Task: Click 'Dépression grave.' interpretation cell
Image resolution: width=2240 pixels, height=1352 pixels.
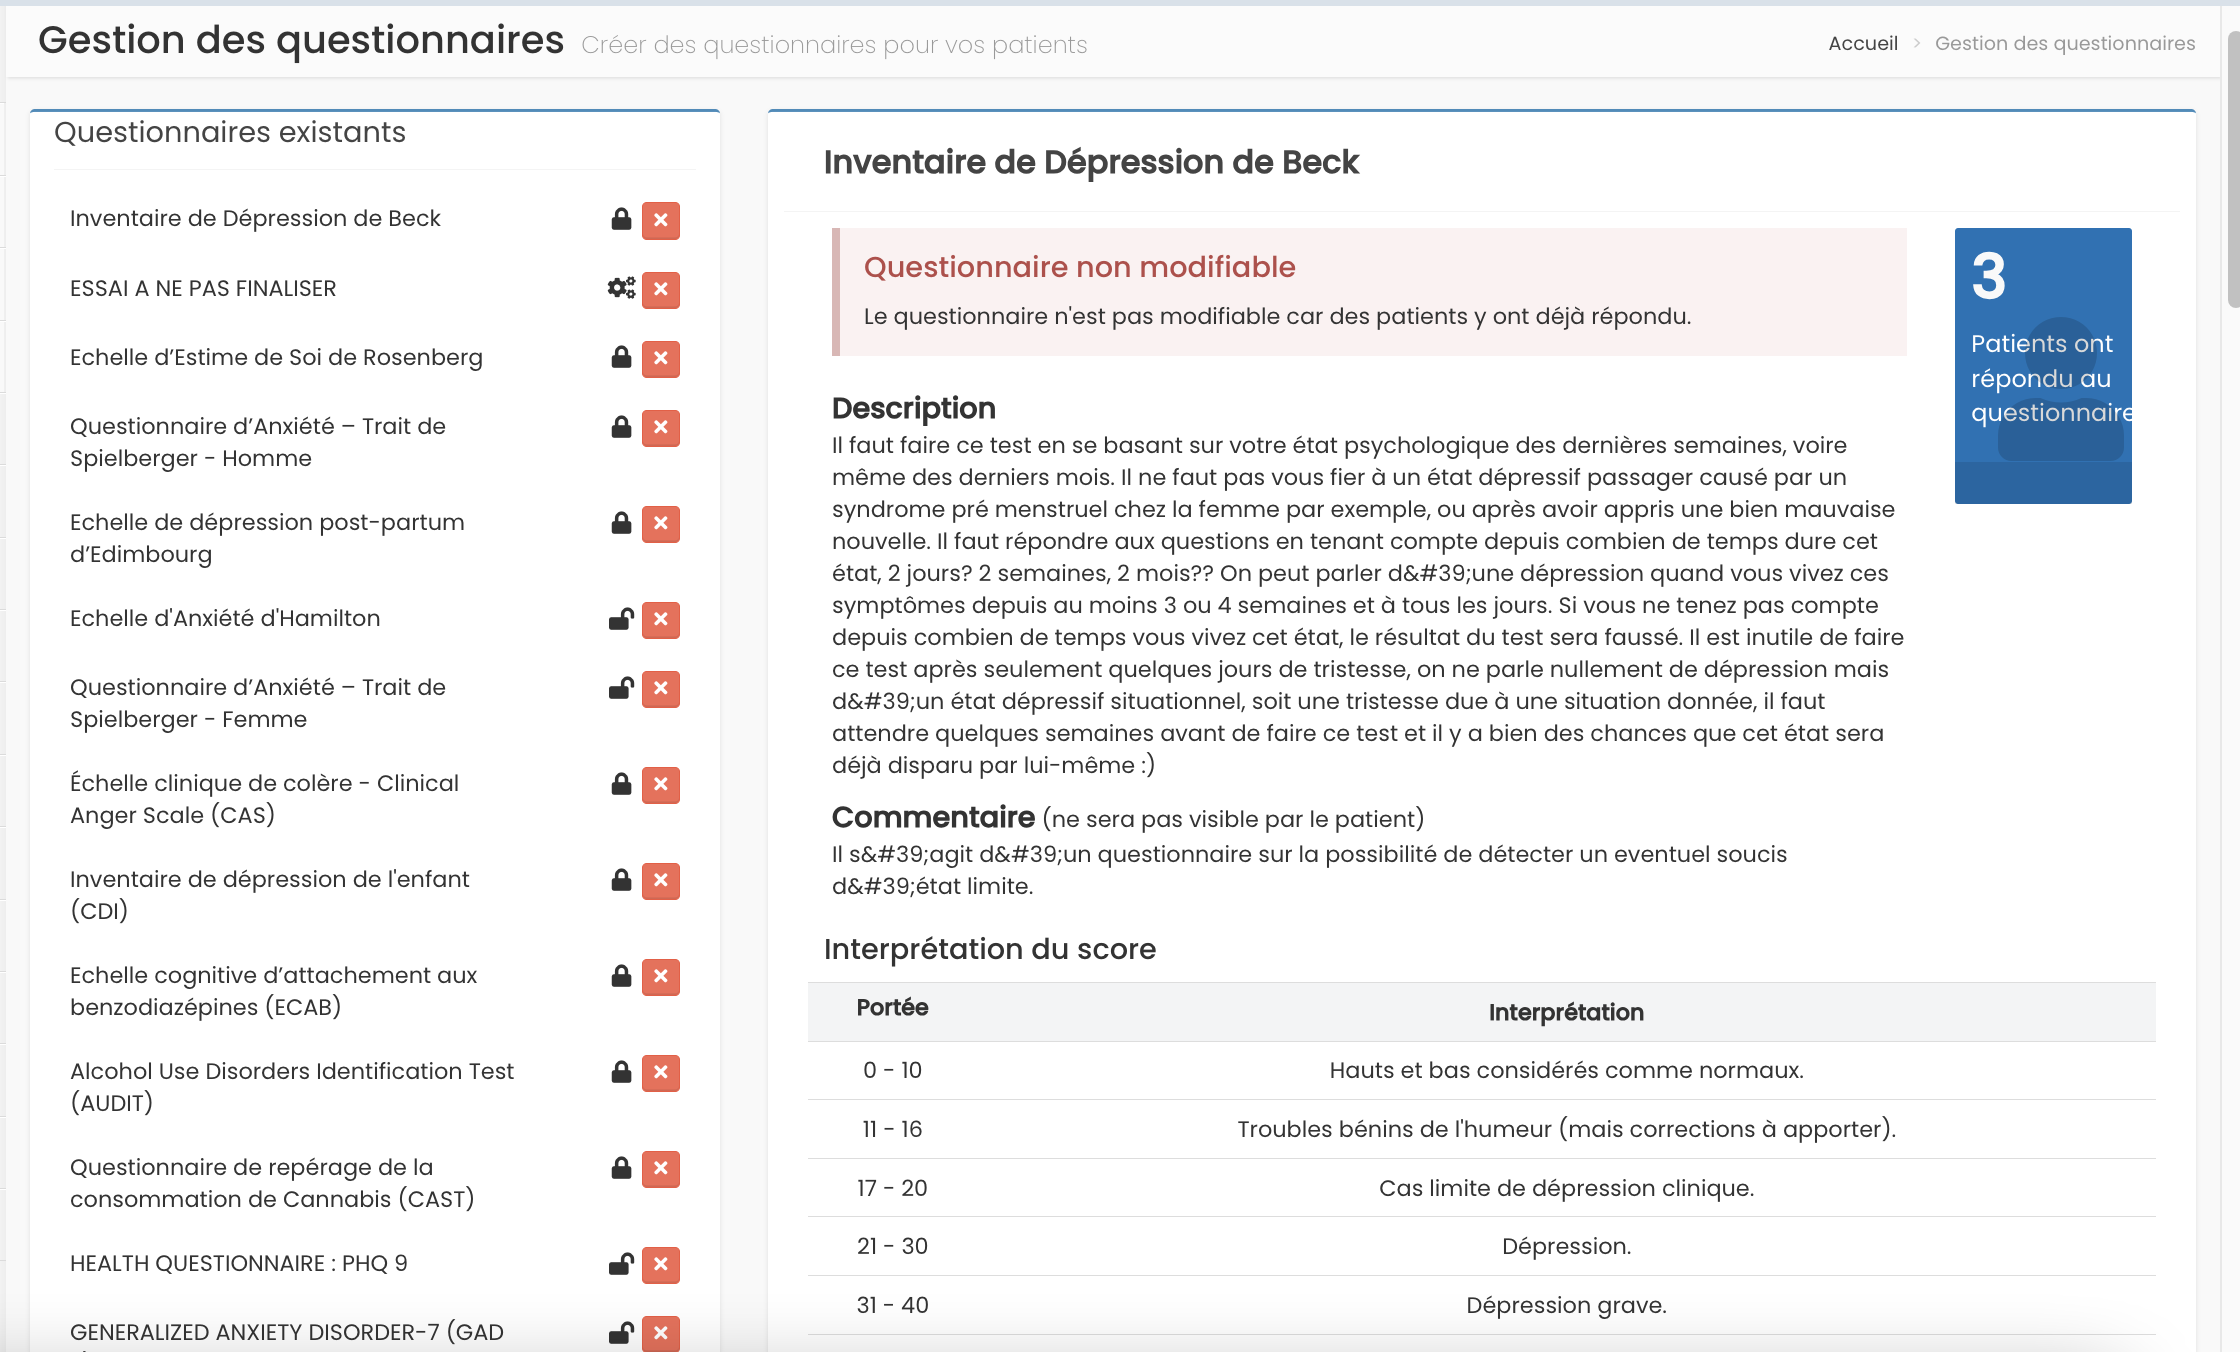Action: point(1566,1305)
